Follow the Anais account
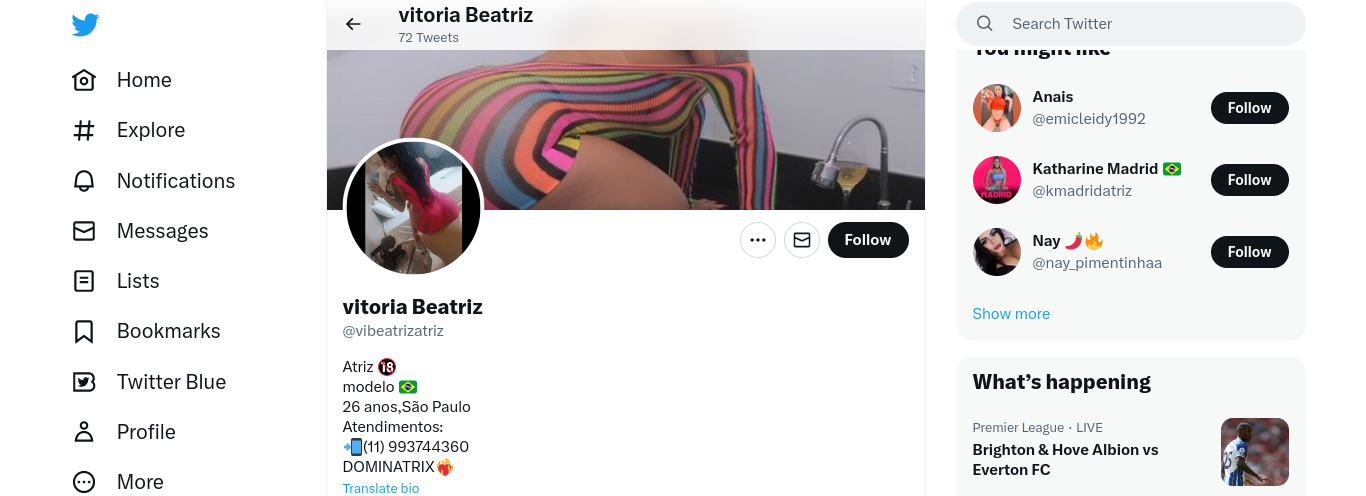The width and height of the screenshot is (1366, 496). coord(1249,108)
